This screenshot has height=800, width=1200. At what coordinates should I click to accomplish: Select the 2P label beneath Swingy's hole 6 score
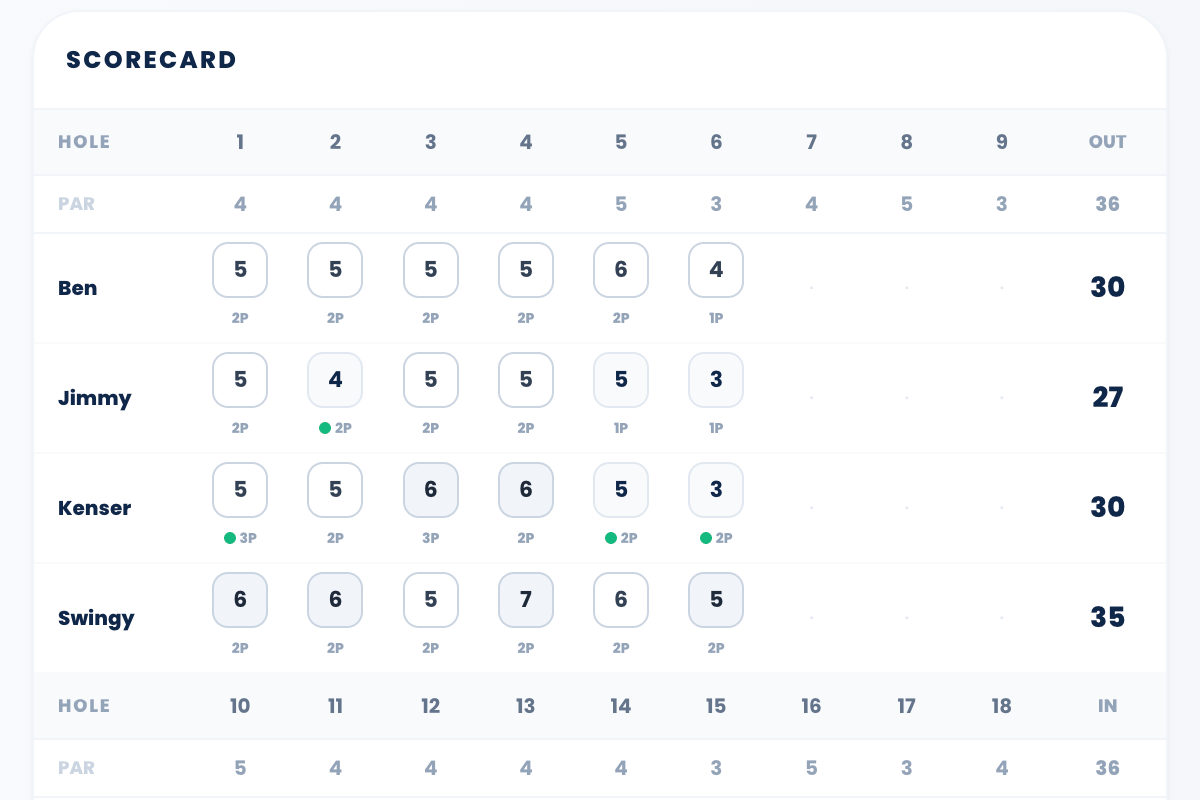(716, 648)
